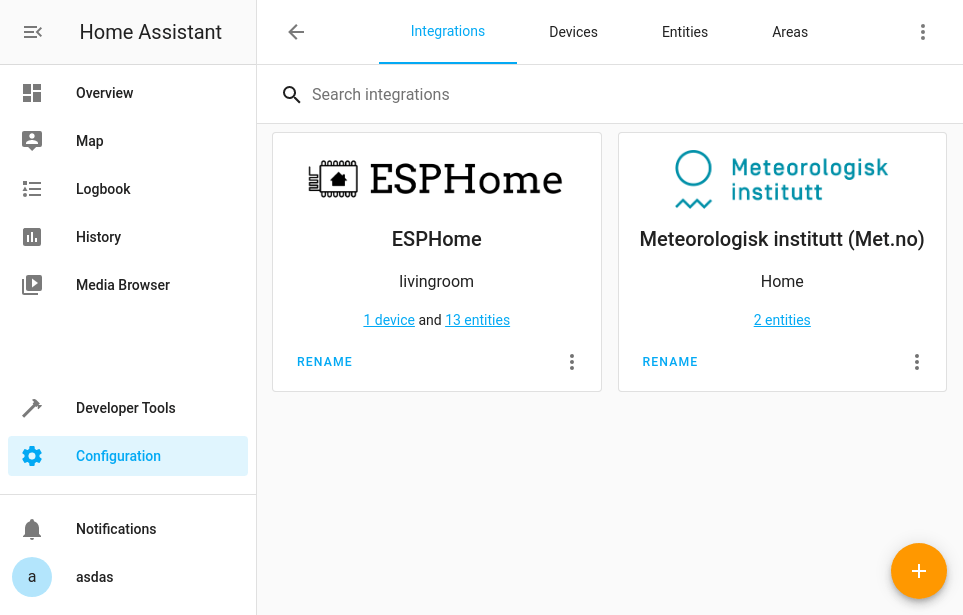Image resolution: width=963 pixels, height=615 pixels.
Task: Open the top-right overflow menu
Action: point(922,31)
